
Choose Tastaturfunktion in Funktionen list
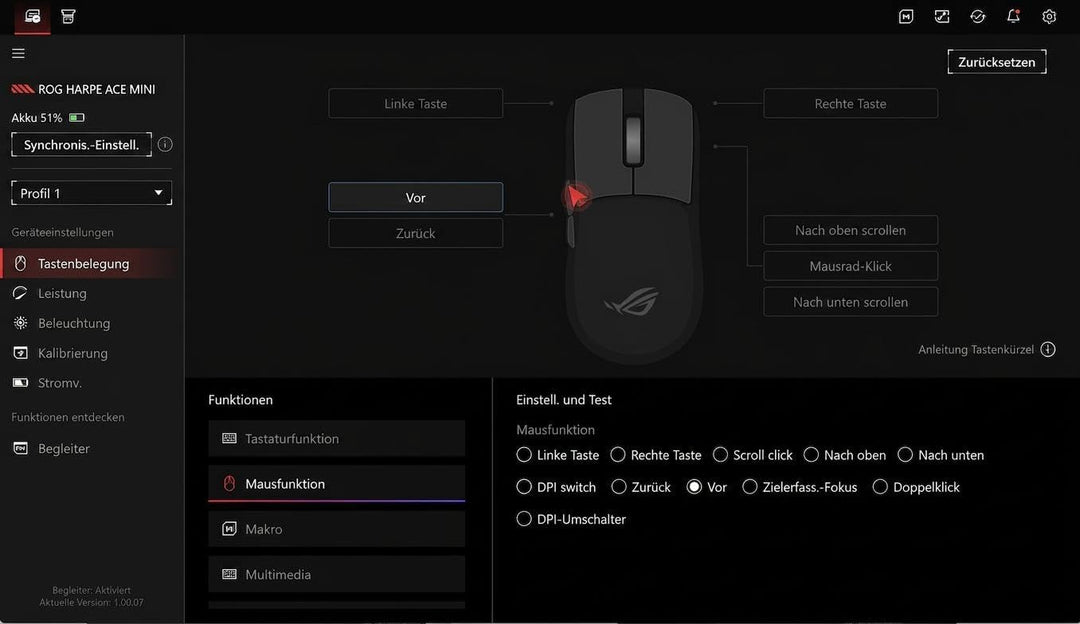coord(336,438)
